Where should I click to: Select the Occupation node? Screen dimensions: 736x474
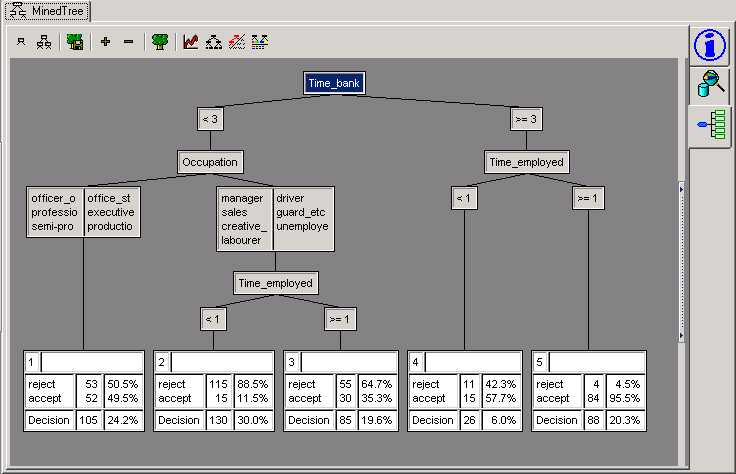(x=210, y=161)
